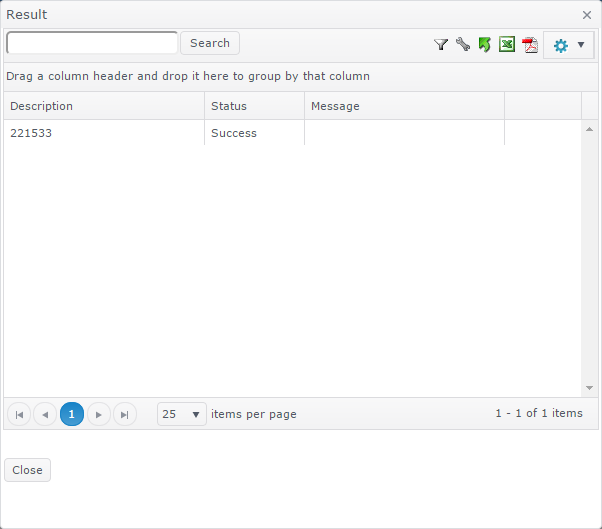
Task: Sort by the Description column header
Action: click(x=104, y=106)
